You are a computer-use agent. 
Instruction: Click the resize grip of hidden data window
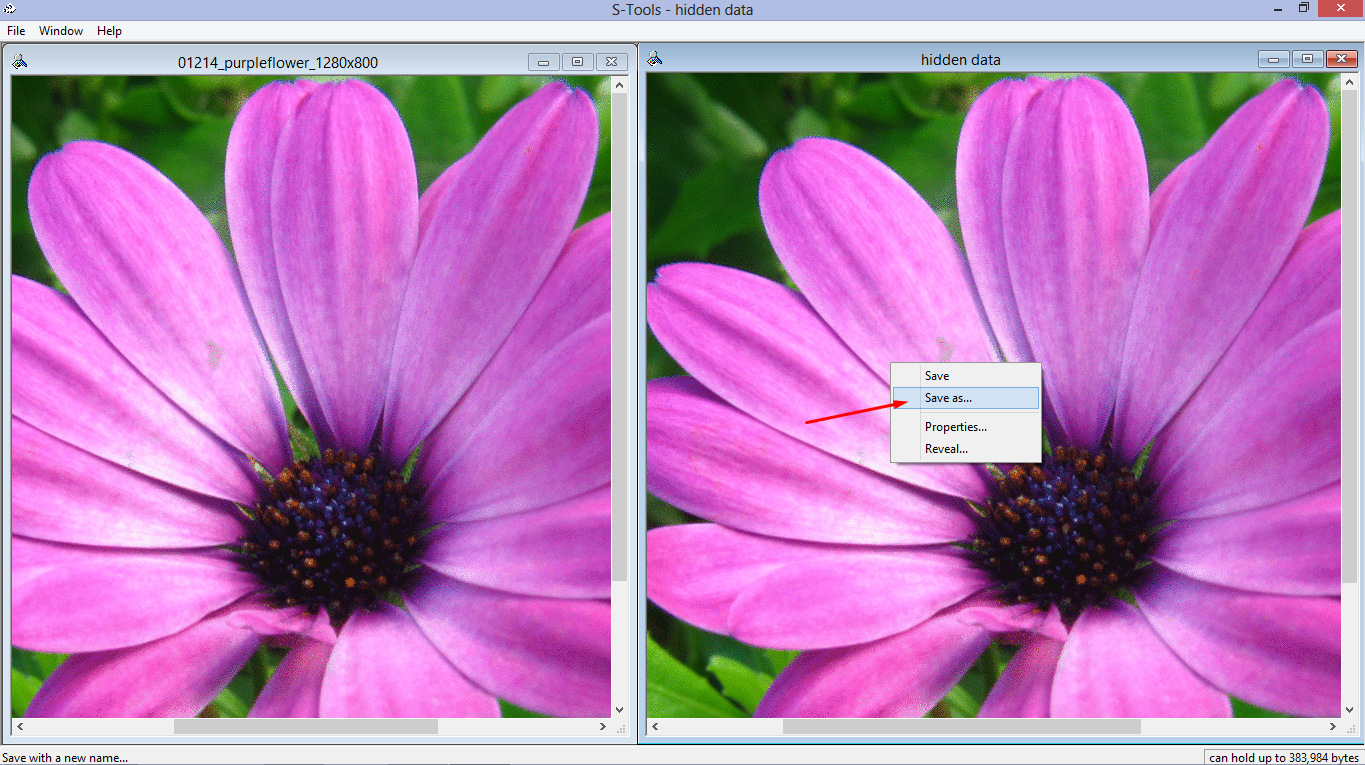point(1349,727)
